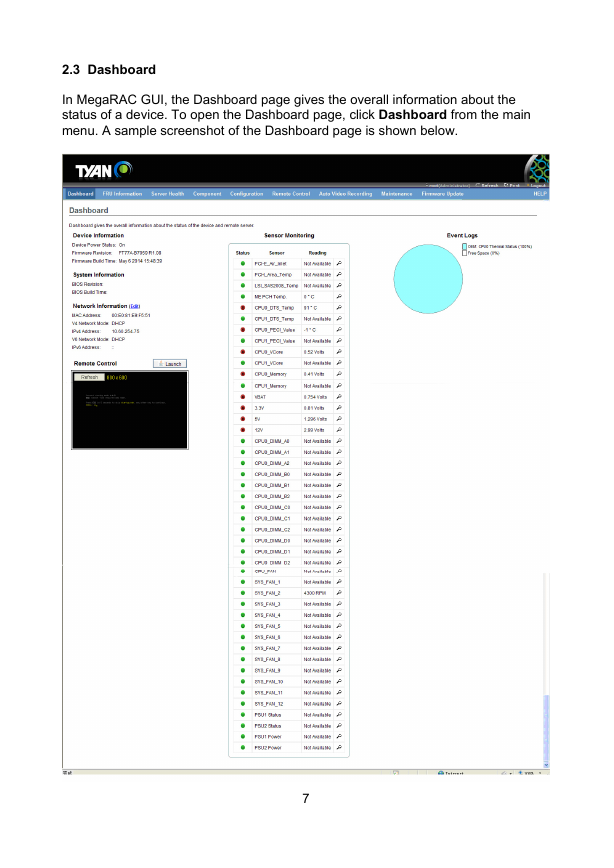Open magnifier icon for 5V sensor
The height and width of the screenshot is (868, 614).
pyautogui.click(x=339, y=418)
